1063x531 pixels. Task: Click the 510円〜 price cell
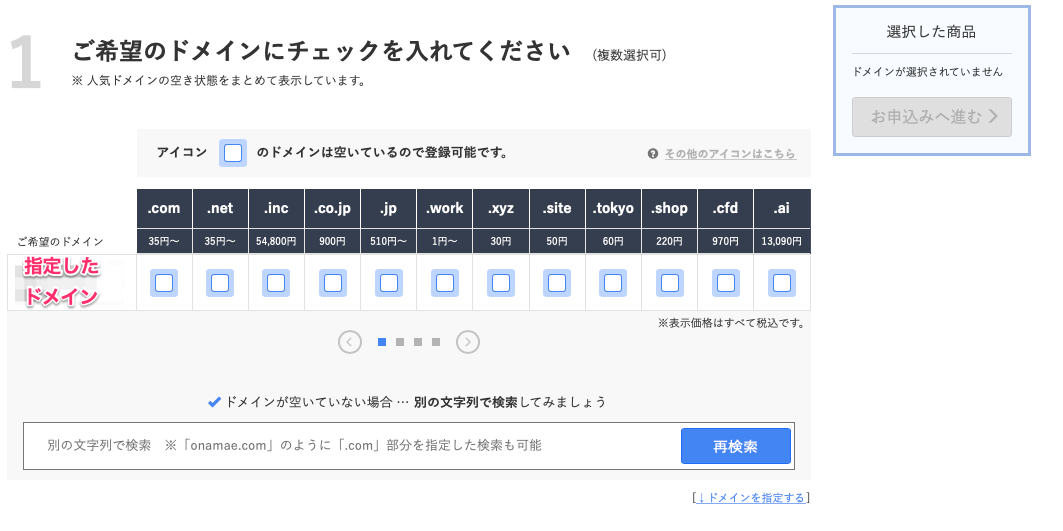pos(388,241)
